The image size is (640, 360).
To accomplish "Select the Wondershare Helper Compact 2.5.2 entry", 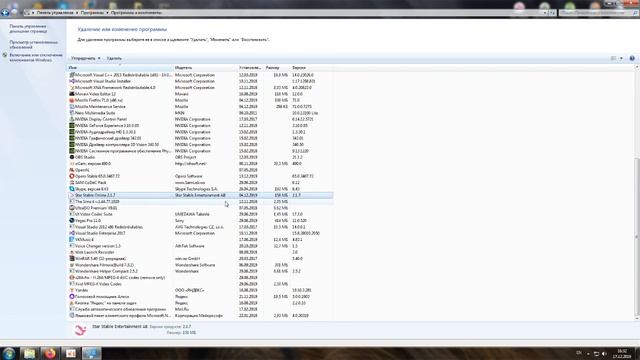I will 200,271.
